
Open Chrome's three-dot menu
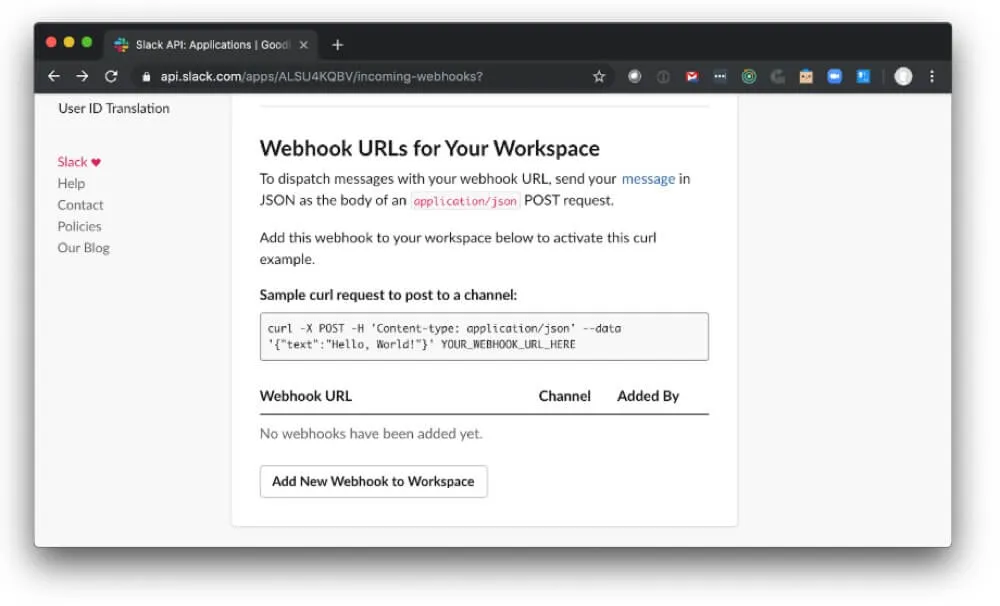(932, 75)
